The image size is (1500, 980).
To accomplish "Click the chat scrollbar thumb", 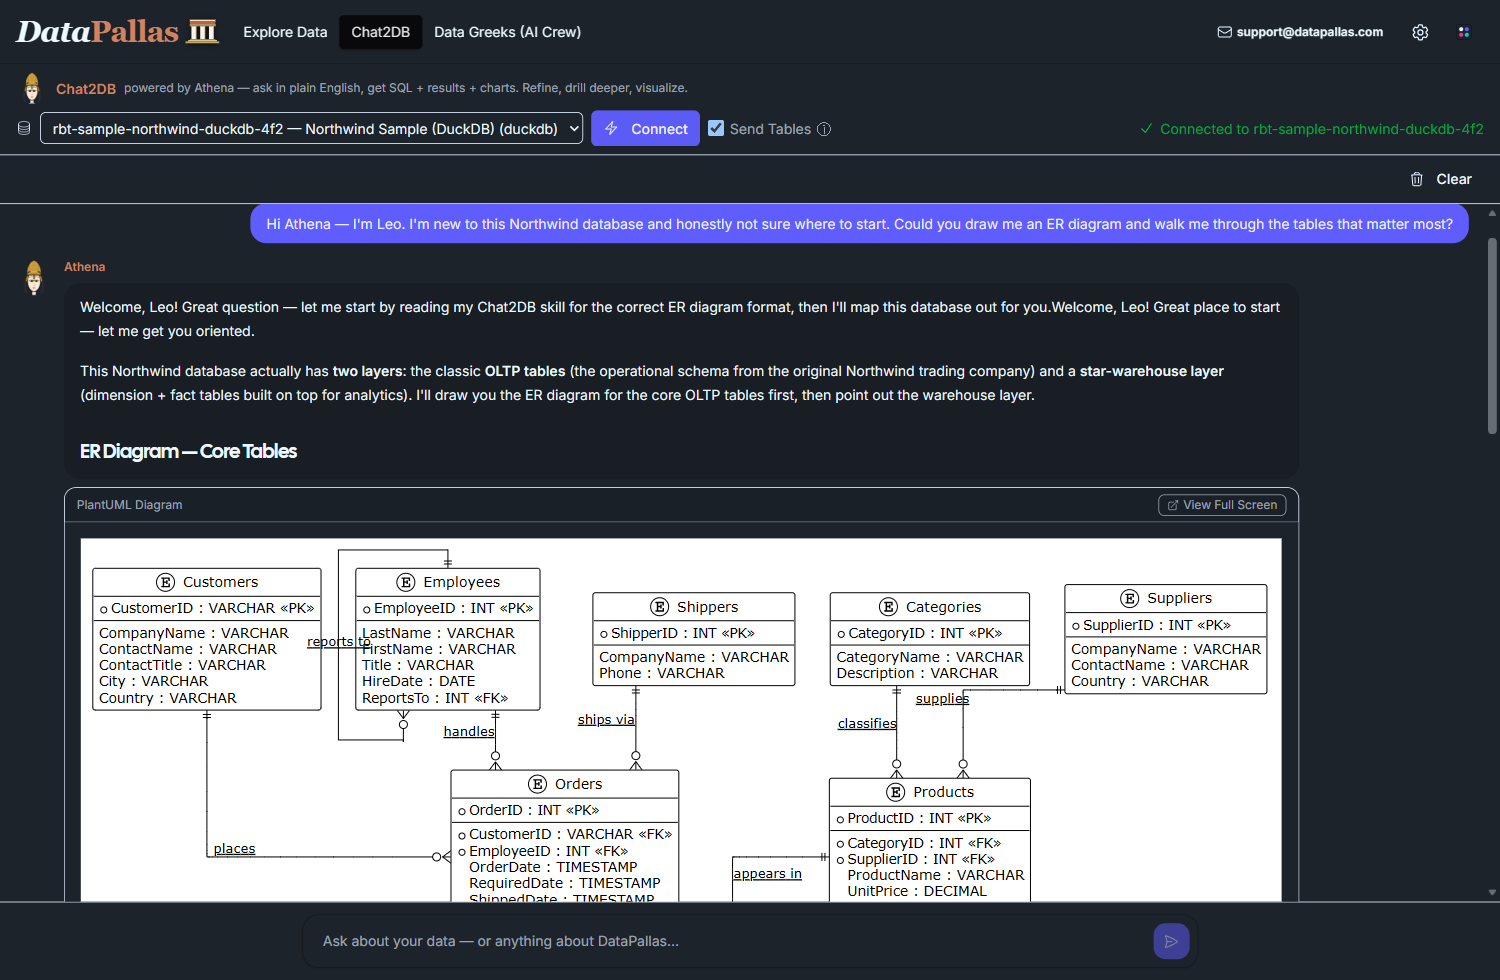I will point(1492,335).
